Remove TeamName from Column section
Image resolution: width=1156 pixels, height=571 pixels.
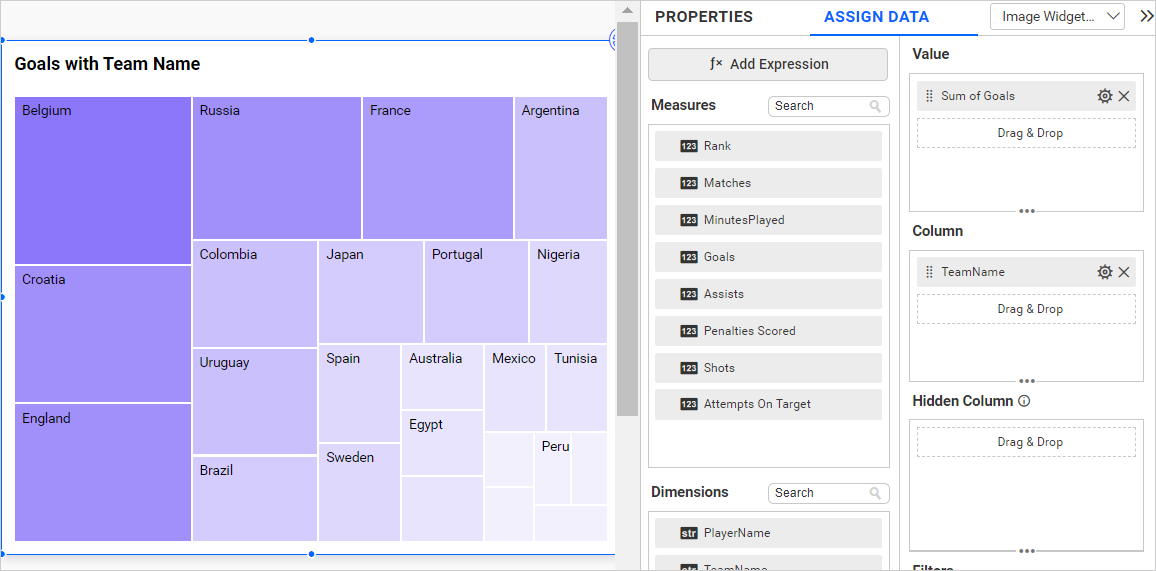tap(1124, 272)
